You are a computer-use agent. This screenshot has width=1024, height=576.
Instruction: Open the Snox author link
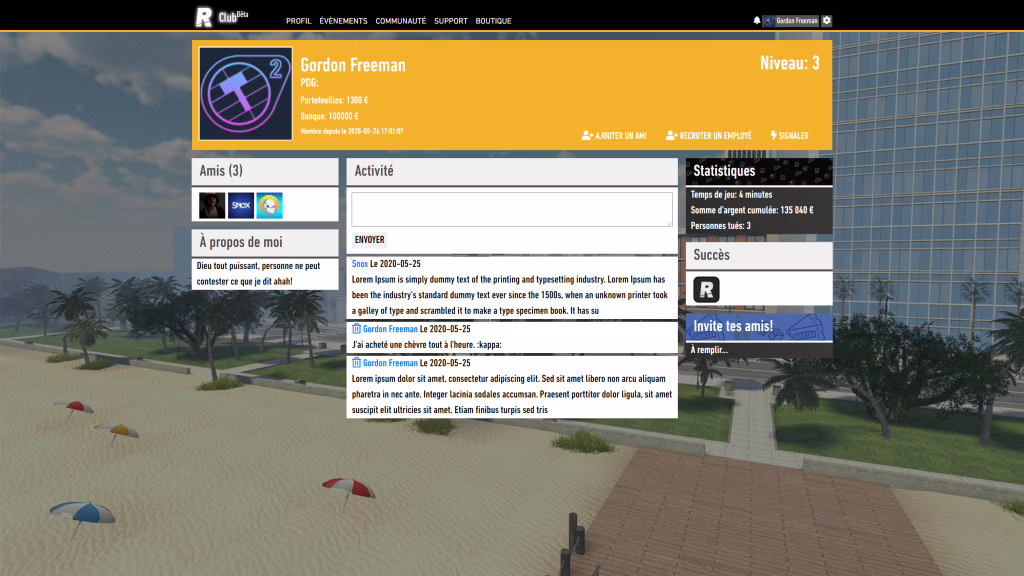pos(360,264)
